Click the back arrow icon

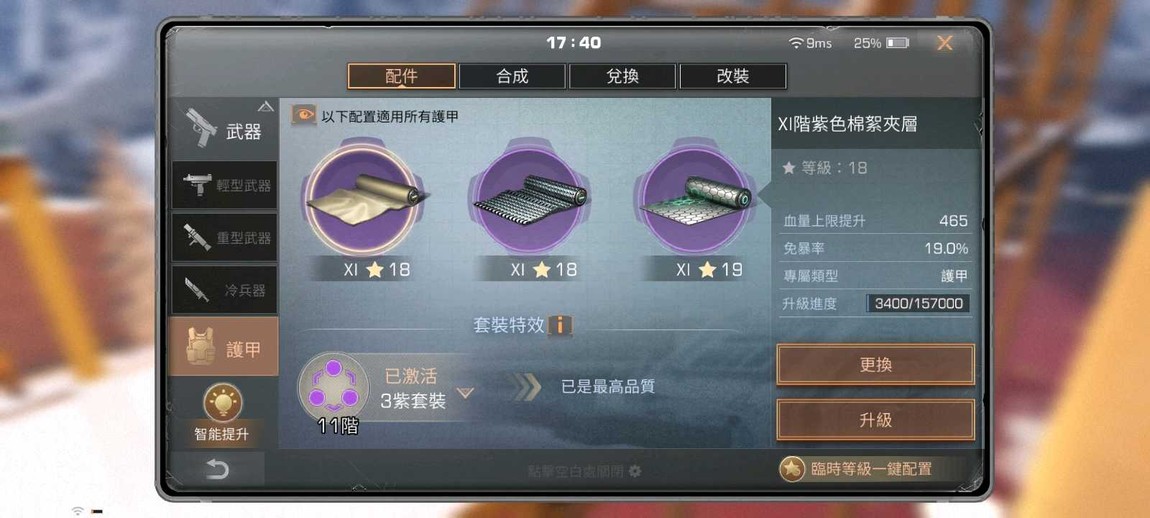click(x=216, y=470)
